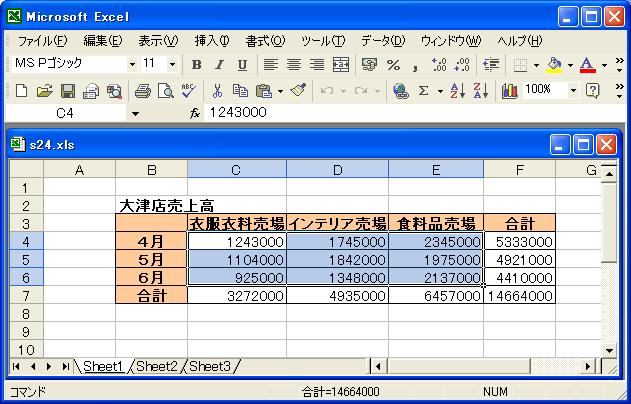Open the font name dropdown
This screenshot has width=631, height=404.
coord(132,64)
